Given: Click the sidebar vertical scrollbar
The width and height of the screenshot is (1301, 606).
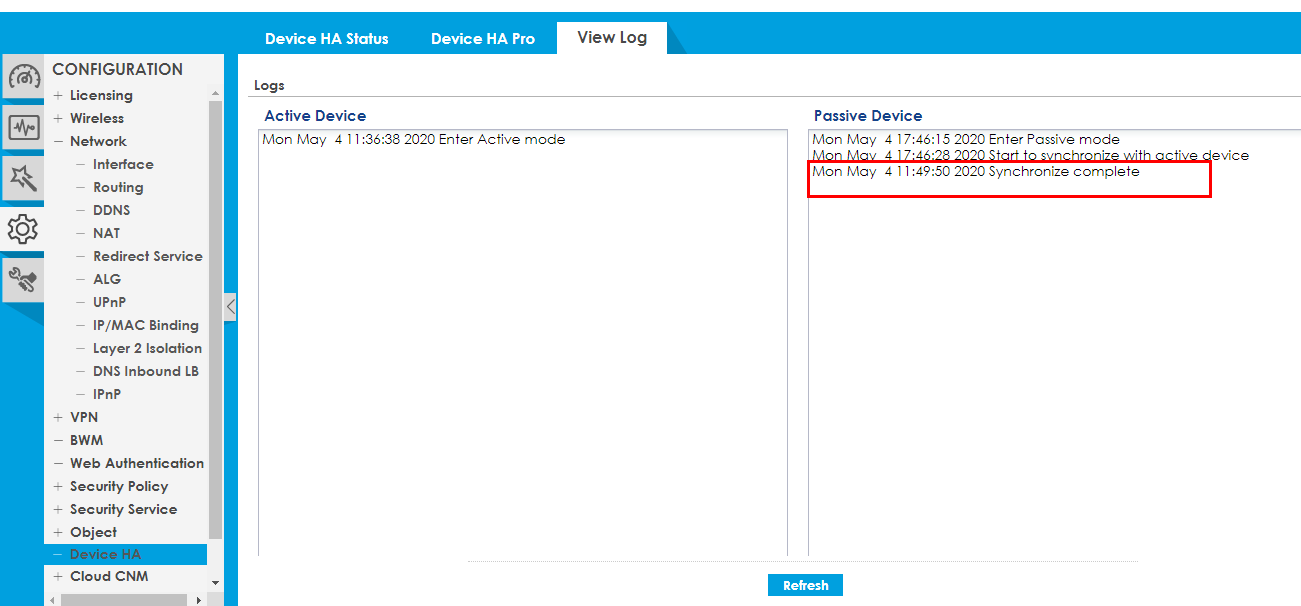Looking at the screenshot, I should click(215, 320).
